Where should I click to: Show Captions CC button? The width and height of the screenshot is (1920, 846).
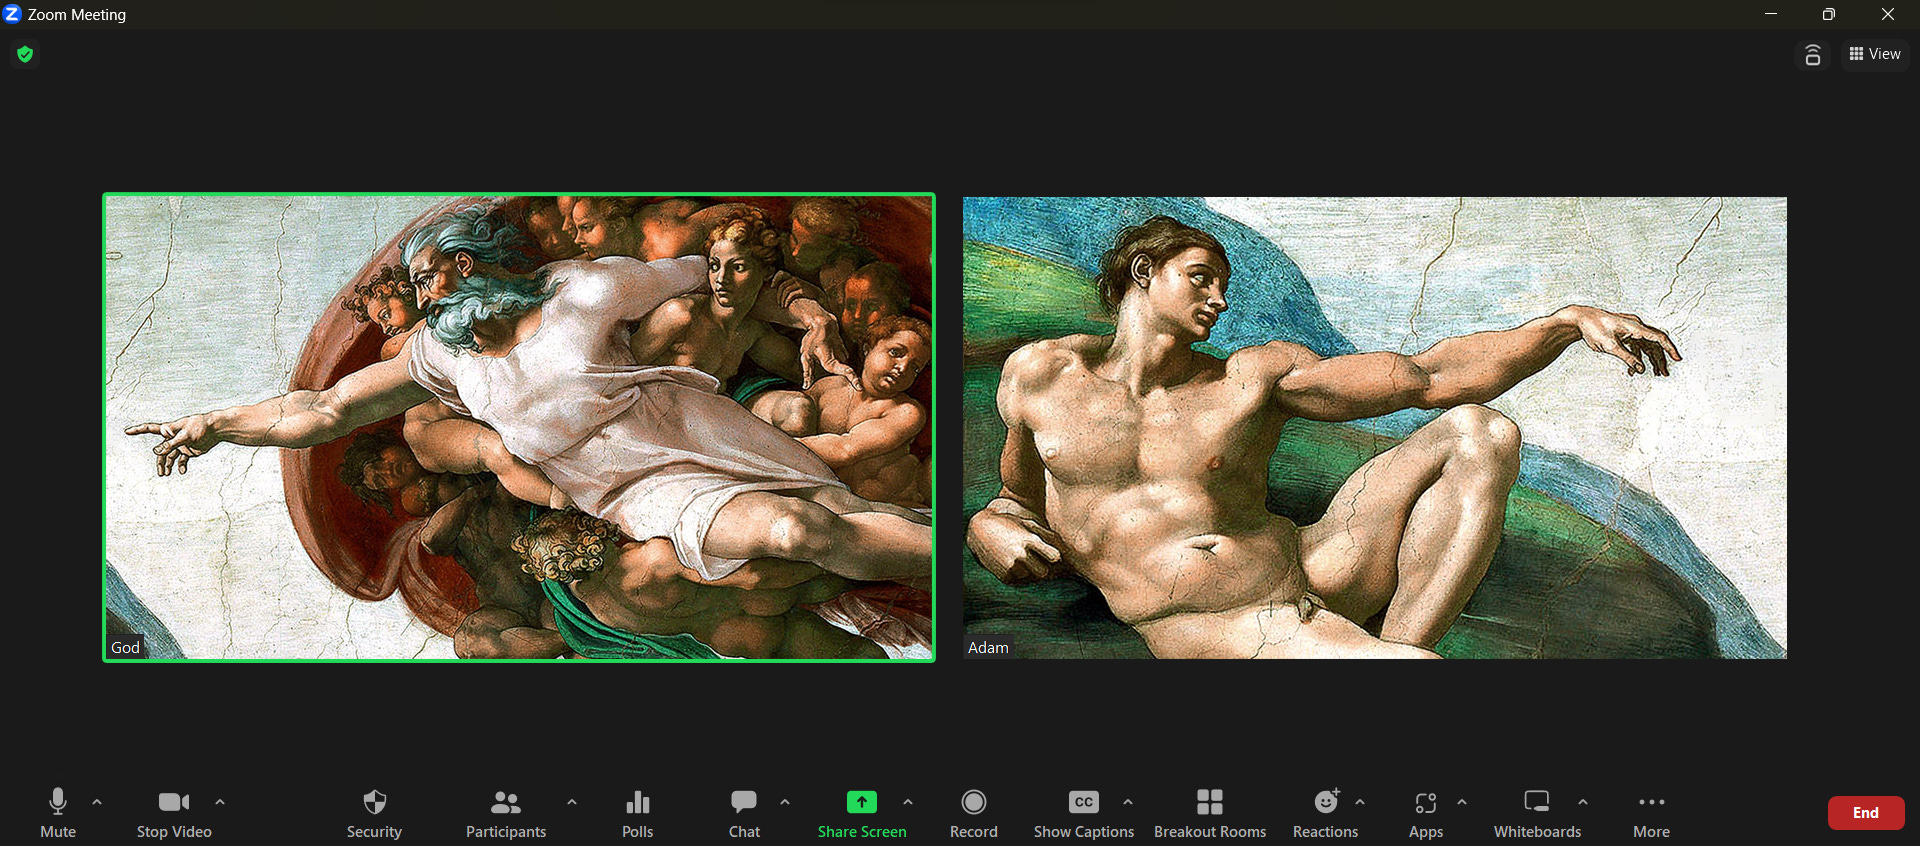(x=1084, y=813)
